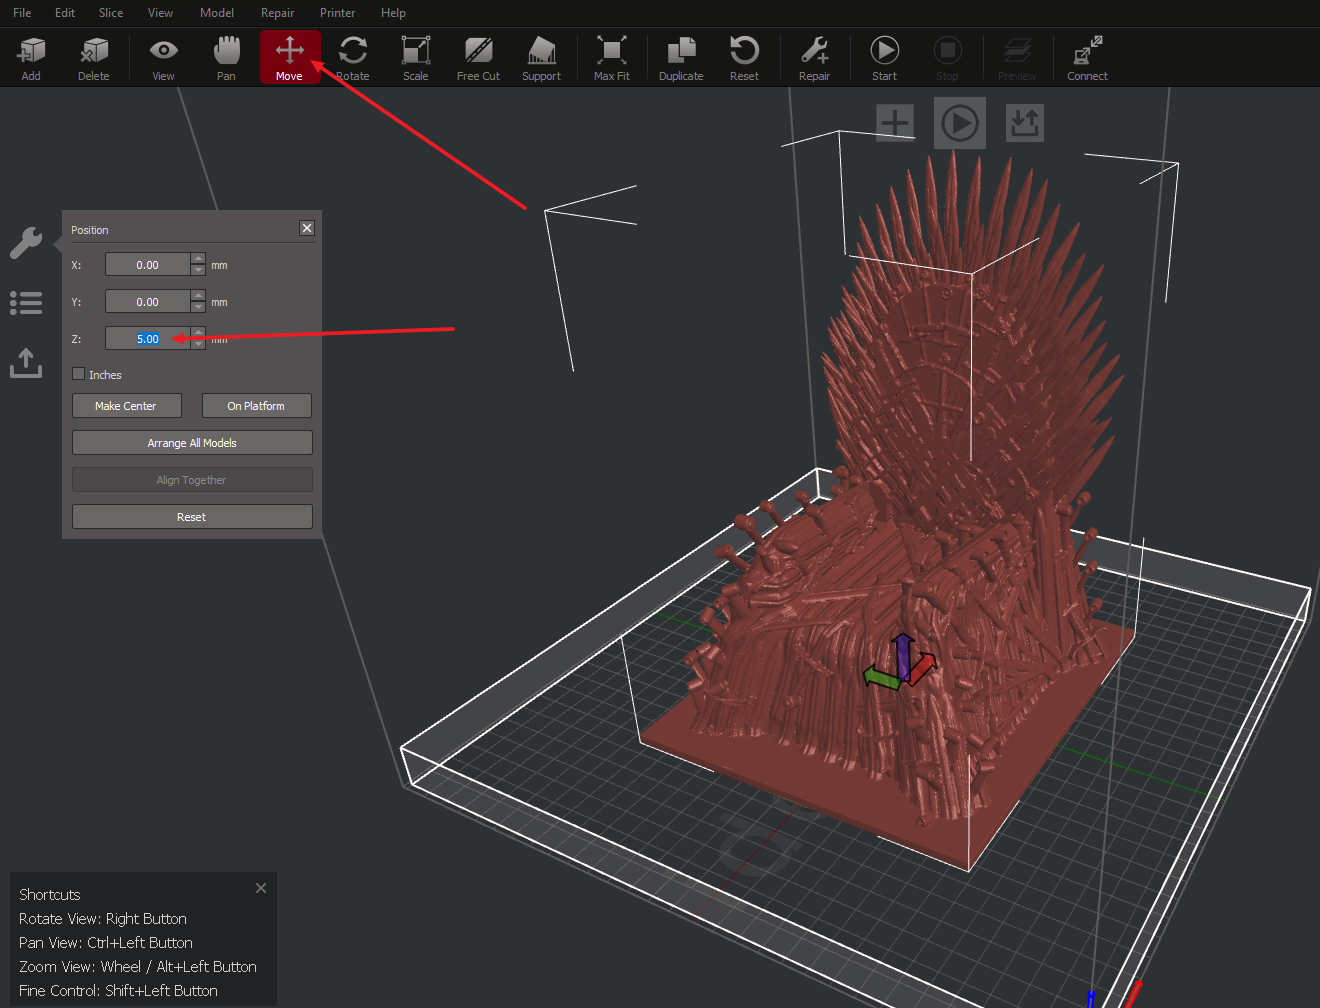Viewport: 1320px width, 1008px height.
Task: Click the On Platform button
Action: [x=256, y=406]
